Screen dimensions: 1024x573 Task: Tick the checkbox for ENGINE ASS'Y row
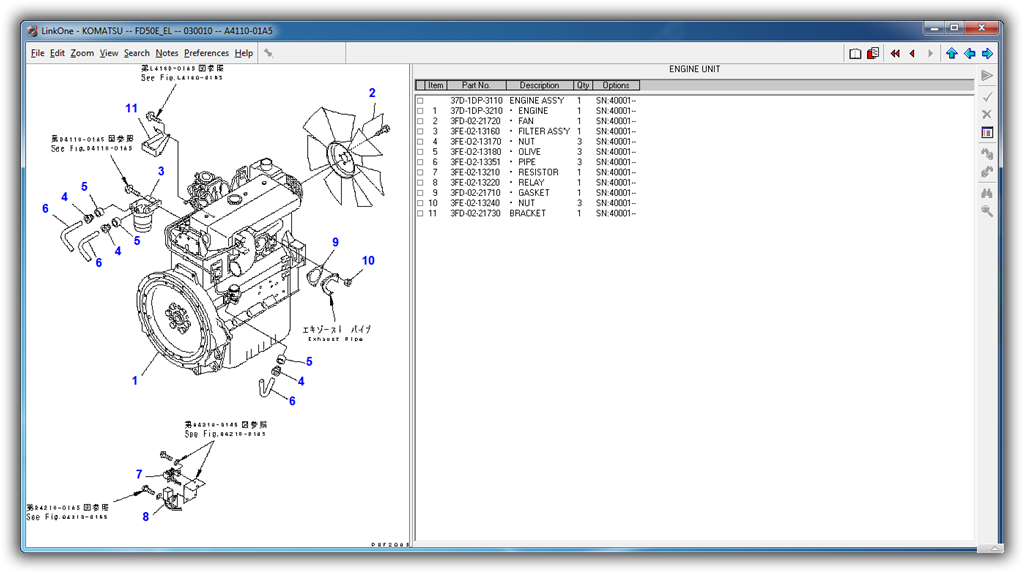pos(420,101)
